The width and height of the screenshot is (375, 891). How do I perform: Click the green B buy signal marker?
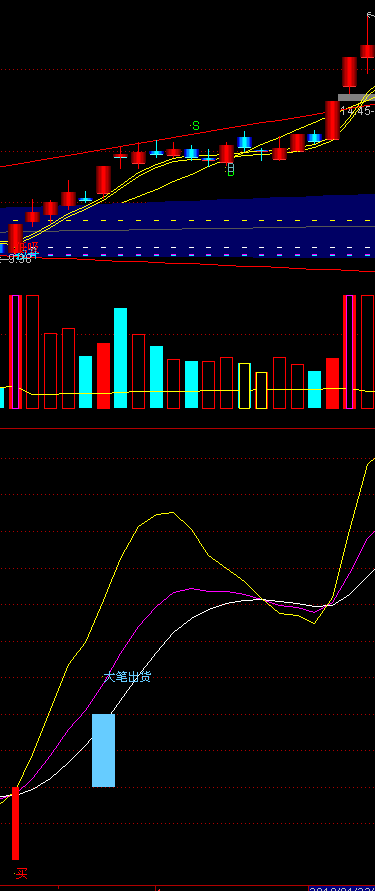[x=230, y=170]
